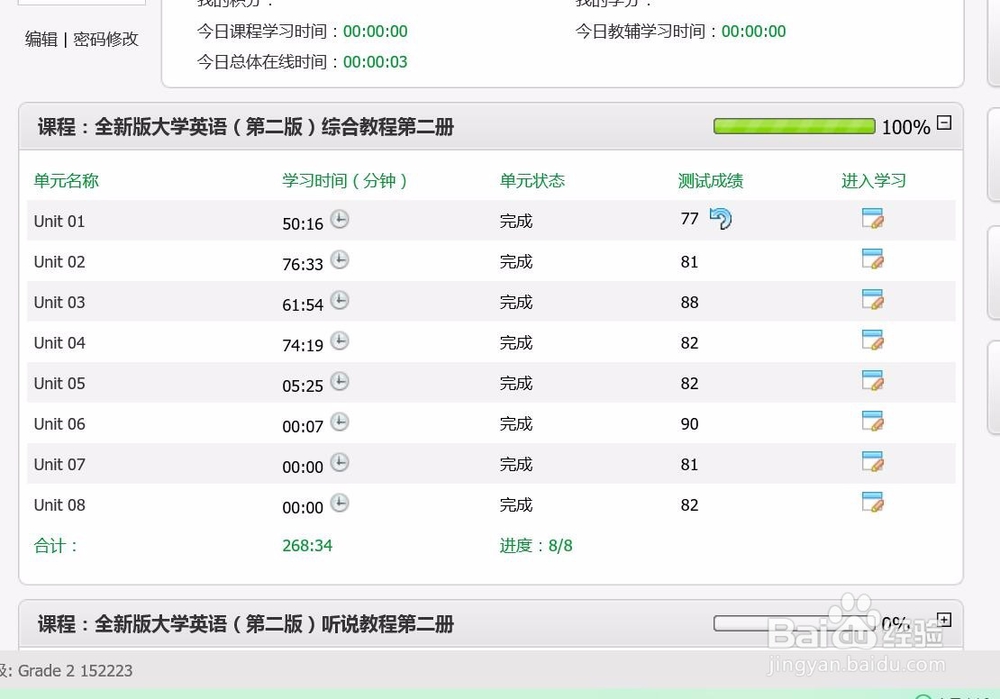Screen dimensions: 1000x699
Task: Click the Unit 01 test score 77
Action: 689,219
